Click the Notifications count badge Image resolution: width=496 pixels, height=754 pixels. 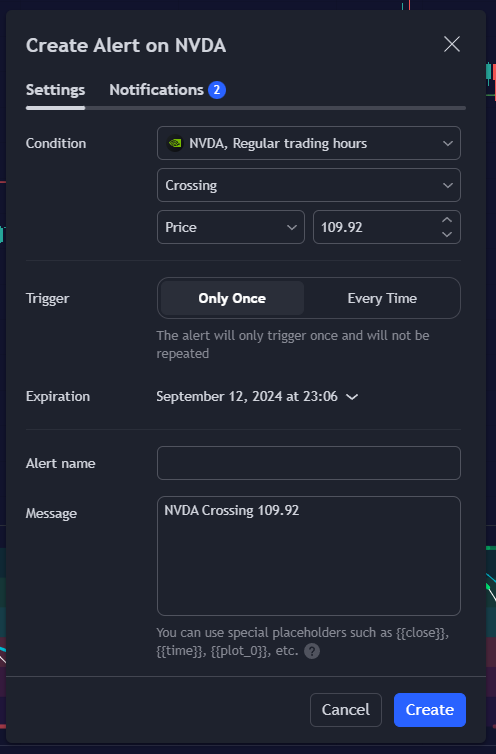click(216, 90)
